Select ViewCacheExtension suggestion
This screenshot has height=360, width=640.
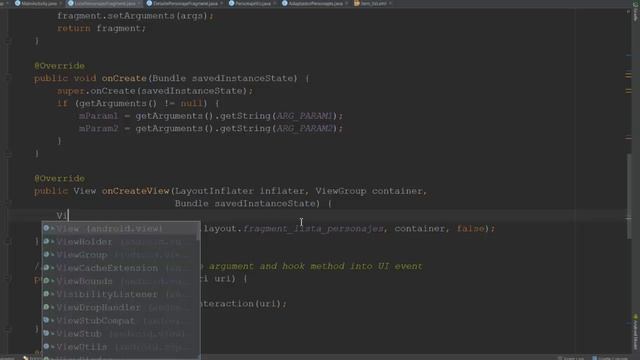point(120,268)
